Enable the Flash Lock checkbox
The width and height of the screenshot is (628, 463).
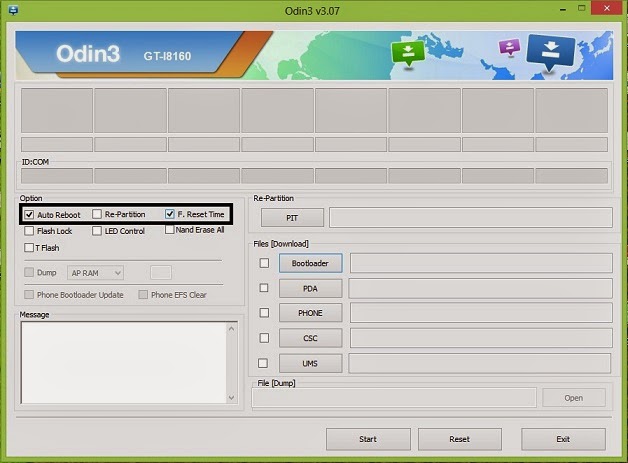[x=29, y=231]
